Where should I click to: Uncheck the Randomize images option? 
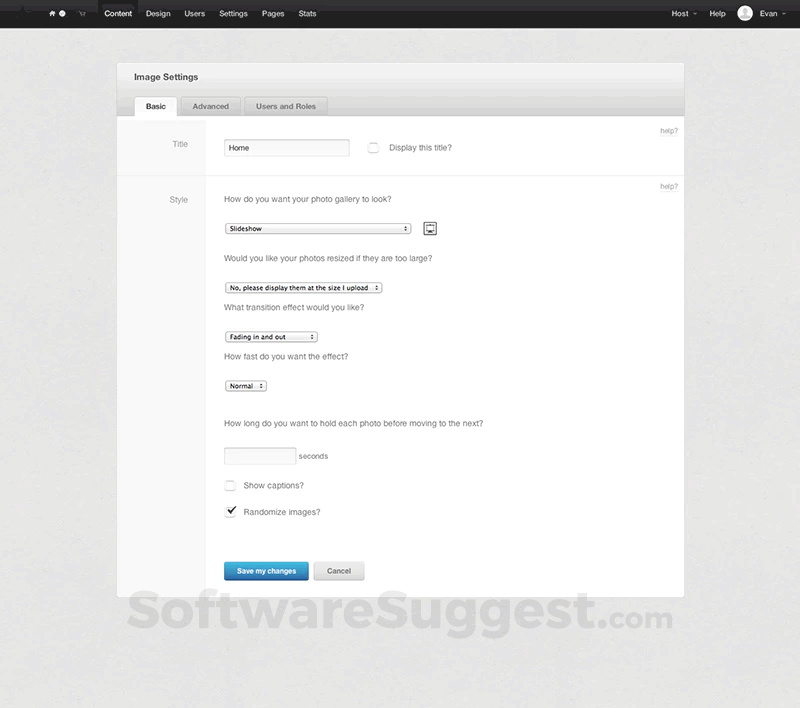(229, 511)
